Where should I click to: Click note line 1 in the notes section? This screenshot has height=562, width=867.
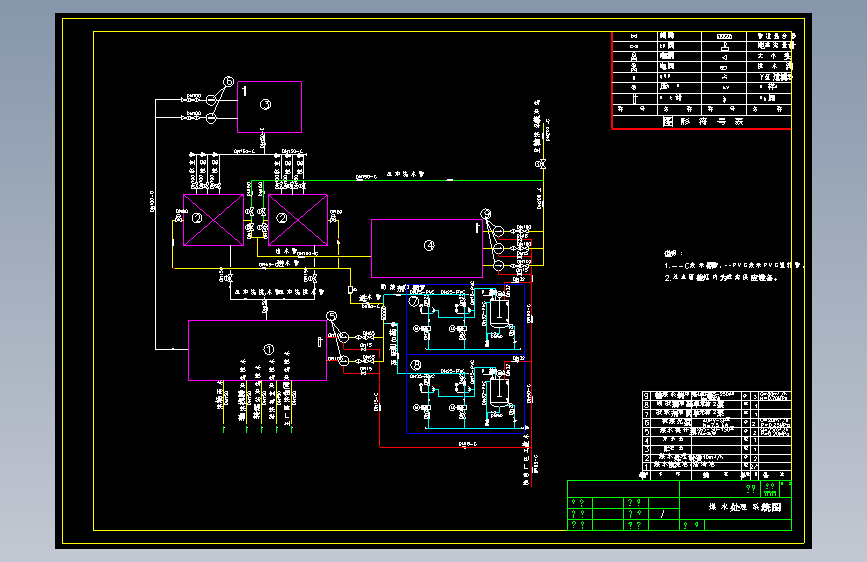[x=733, y=266]
